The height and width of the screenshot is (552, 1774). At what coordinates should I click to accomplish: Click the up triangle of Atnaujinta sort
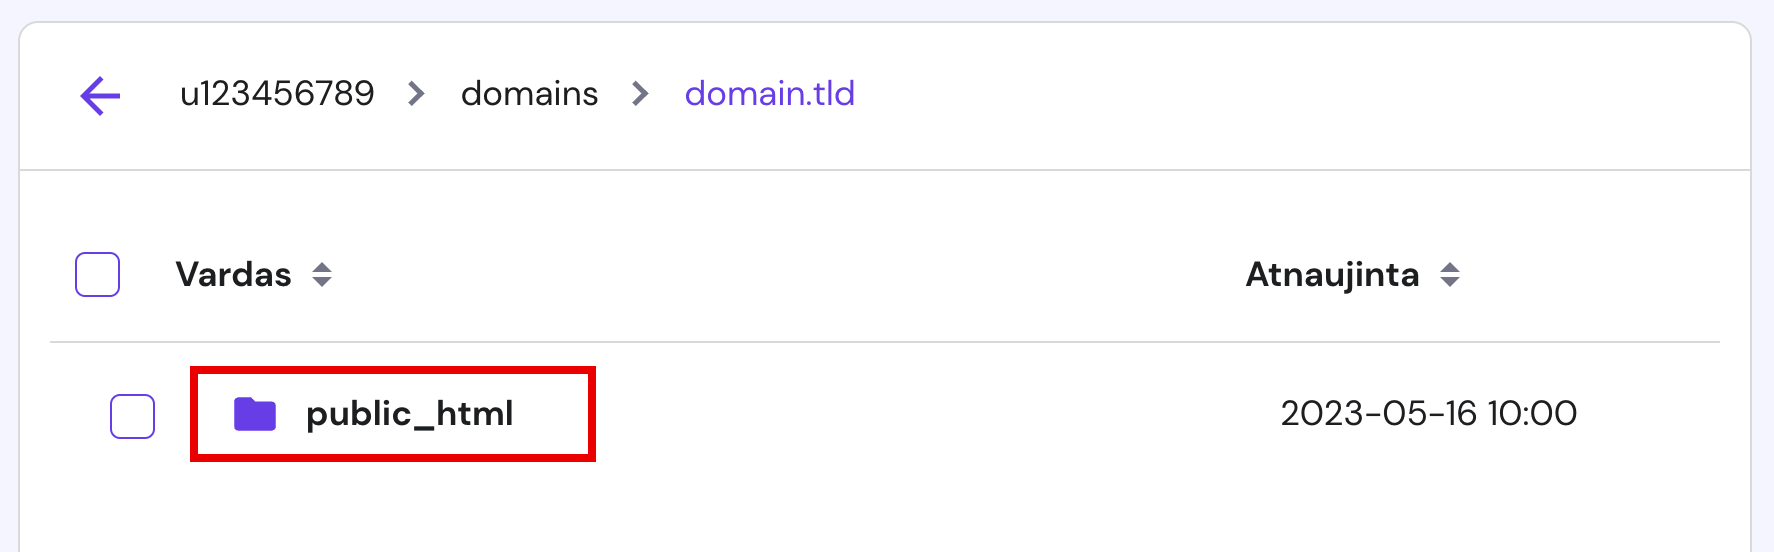pyautogui.click(x=1450, y=267)
